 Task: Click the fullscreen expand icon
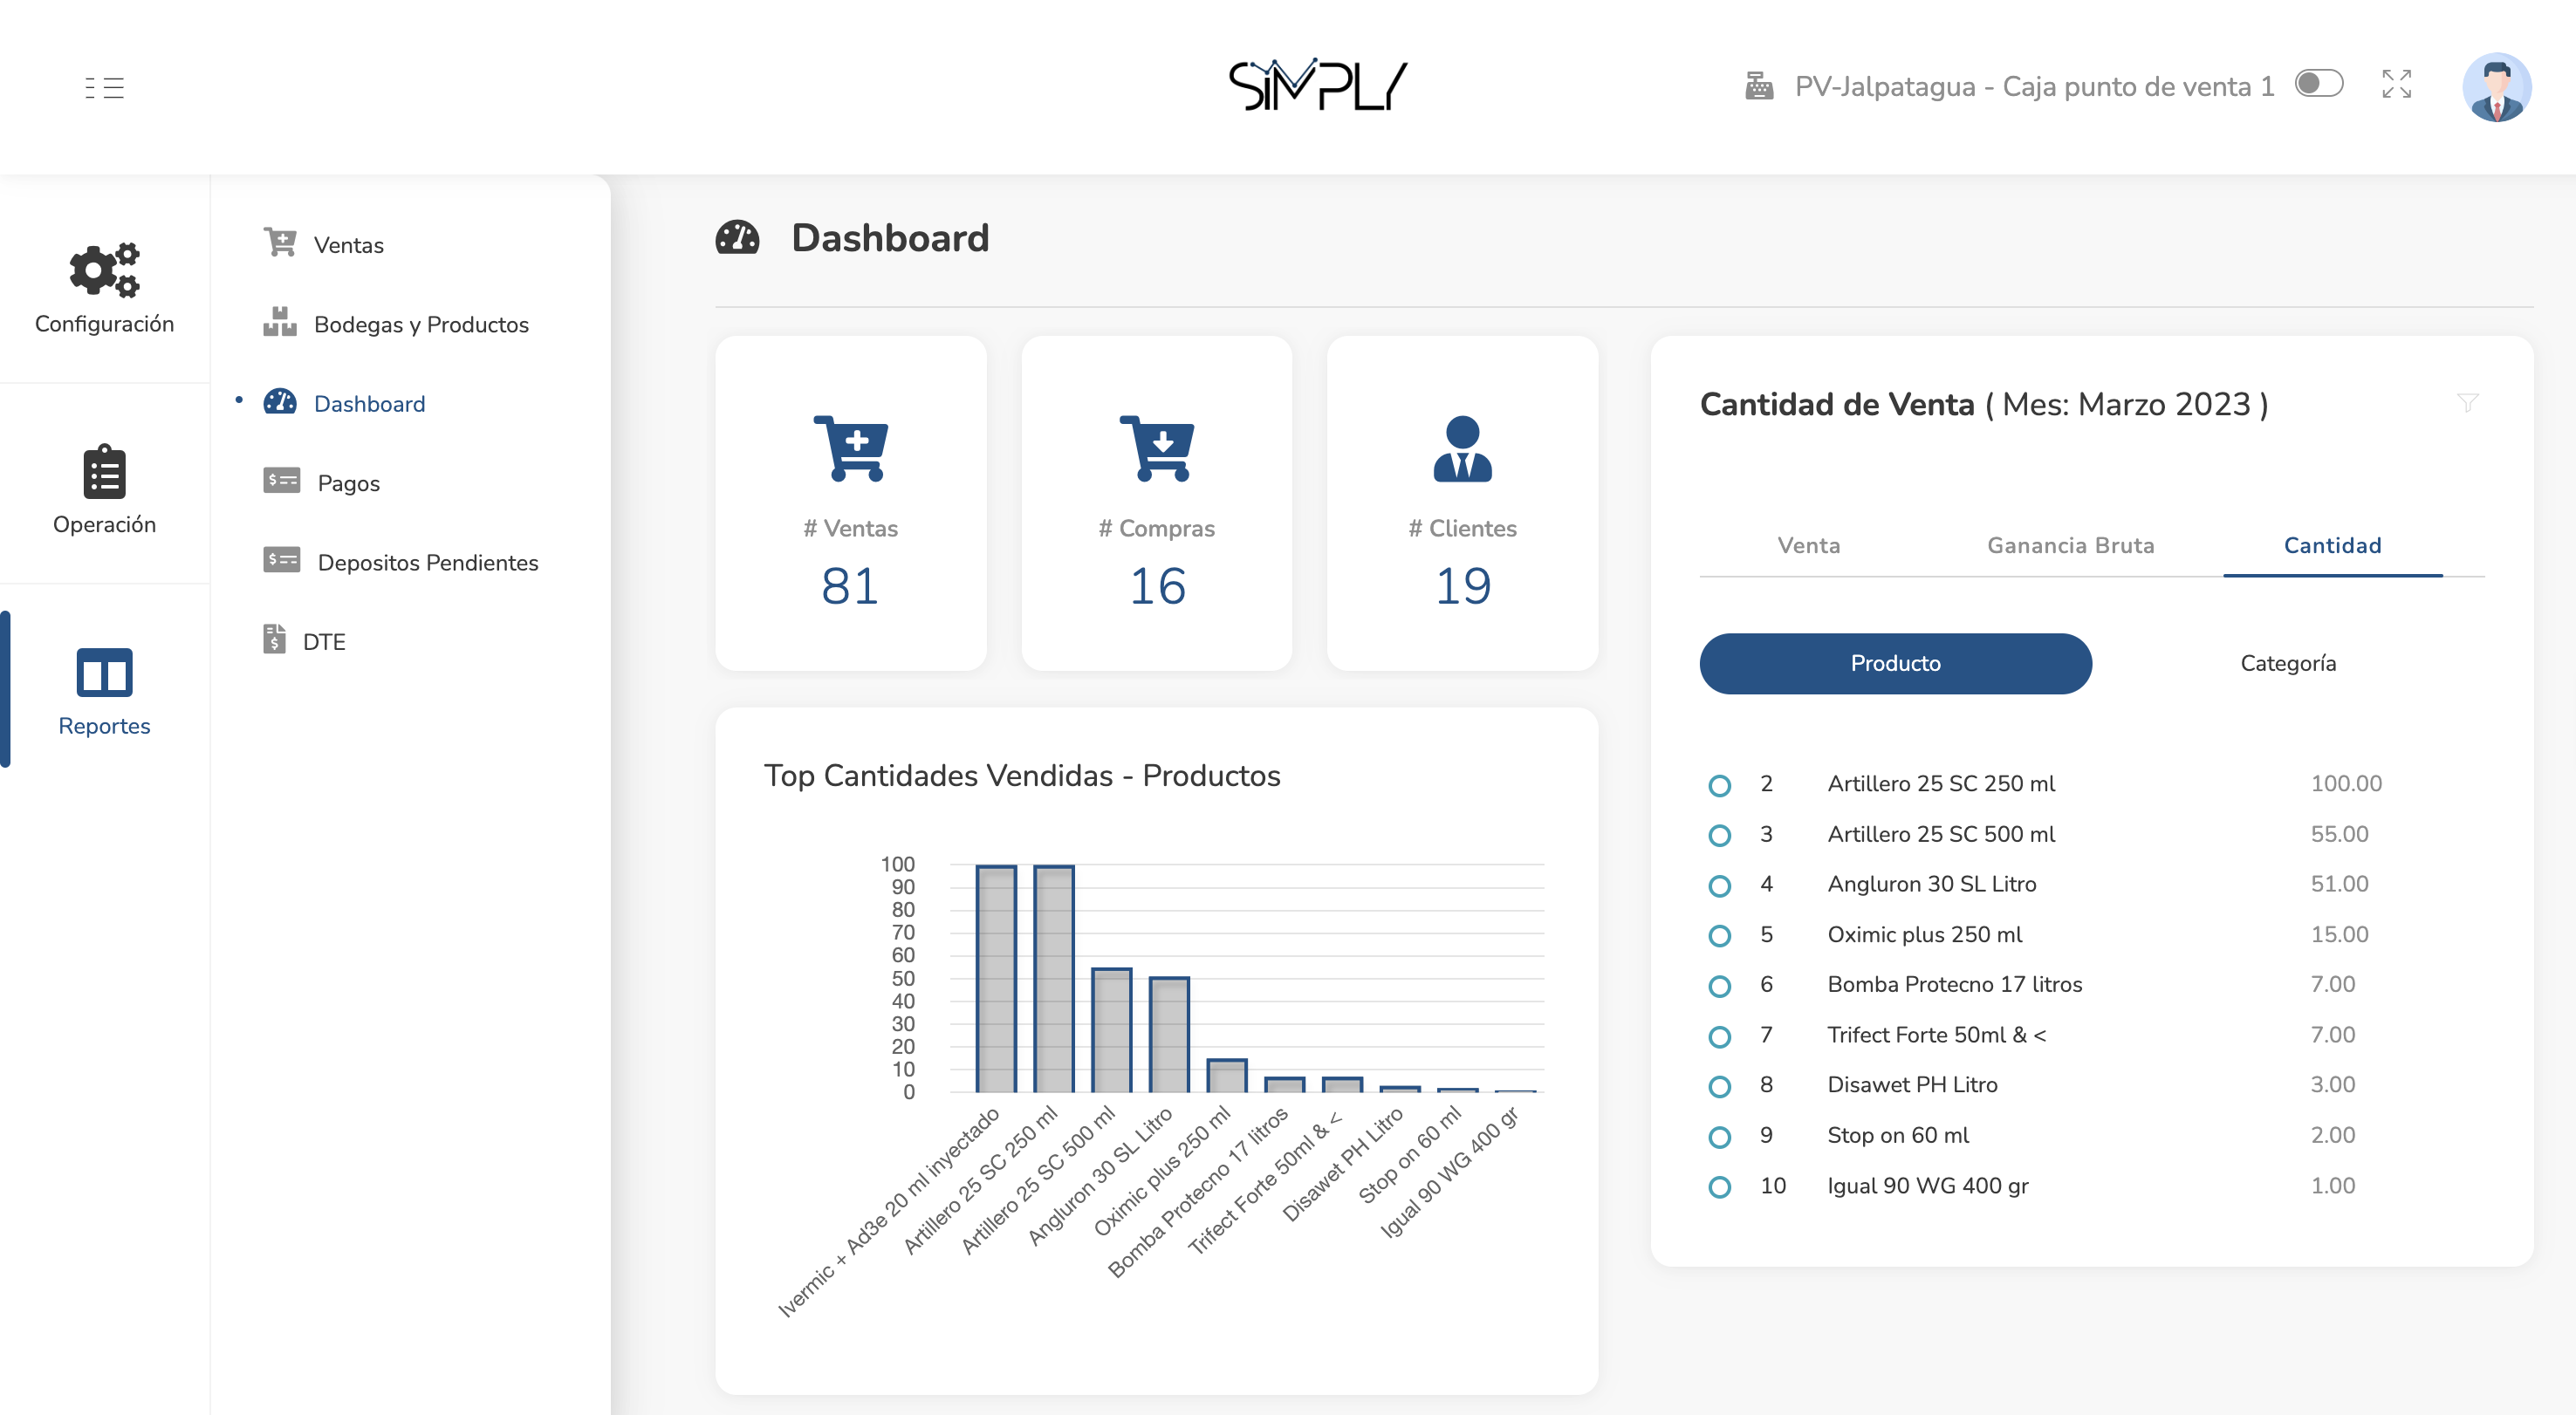coord(2396,84)
